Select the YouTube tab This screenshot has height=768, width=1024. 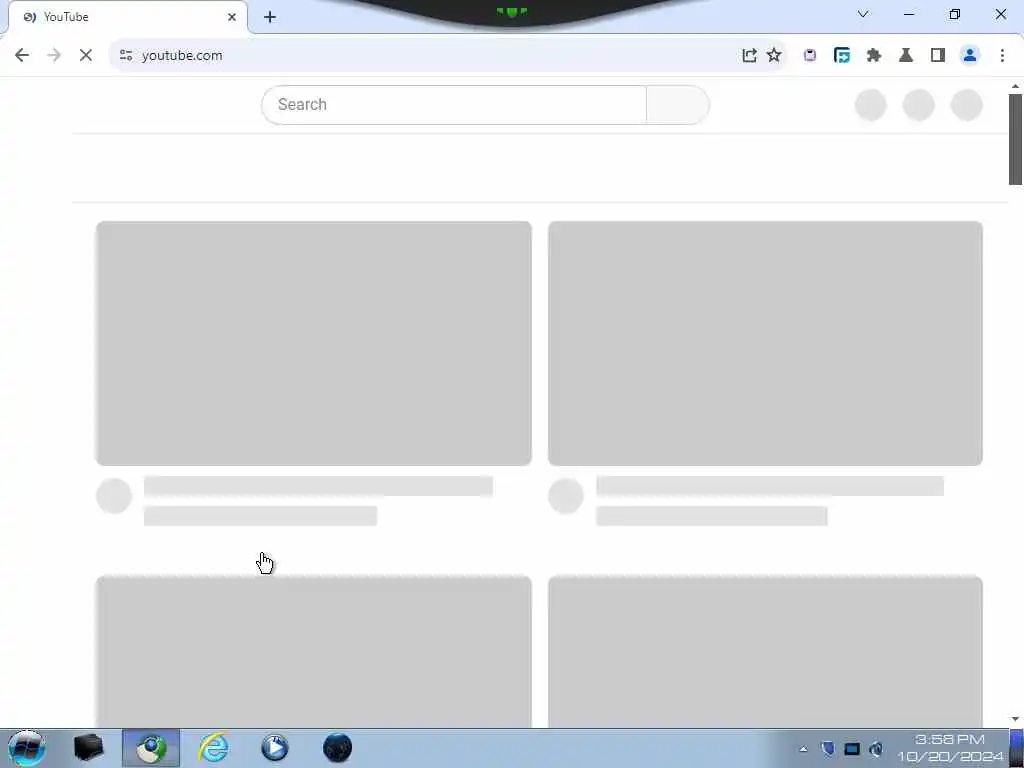coord(127,17)
